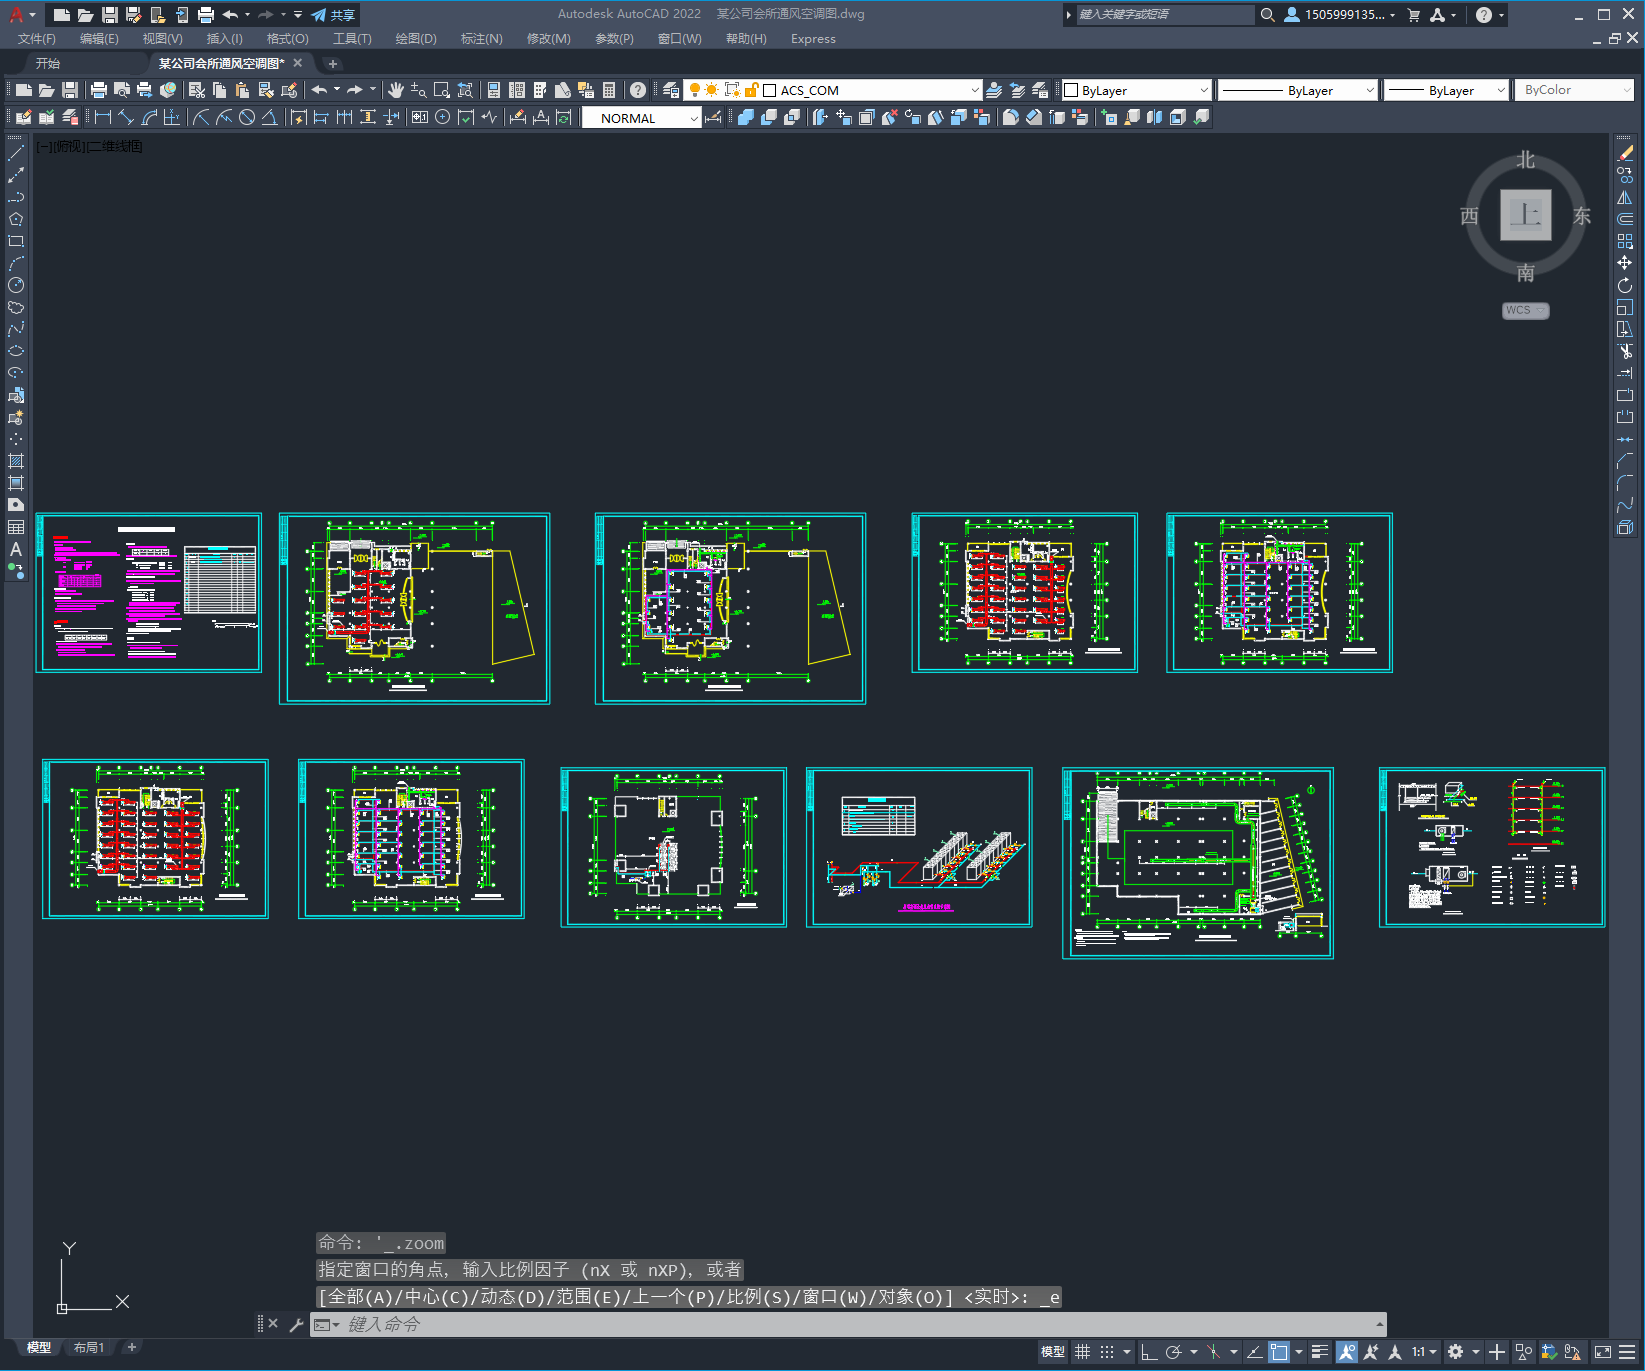The image size is (1645, 1371).
Task: Click the Help question mark in standard toolbar
Action: coord(638,90)
